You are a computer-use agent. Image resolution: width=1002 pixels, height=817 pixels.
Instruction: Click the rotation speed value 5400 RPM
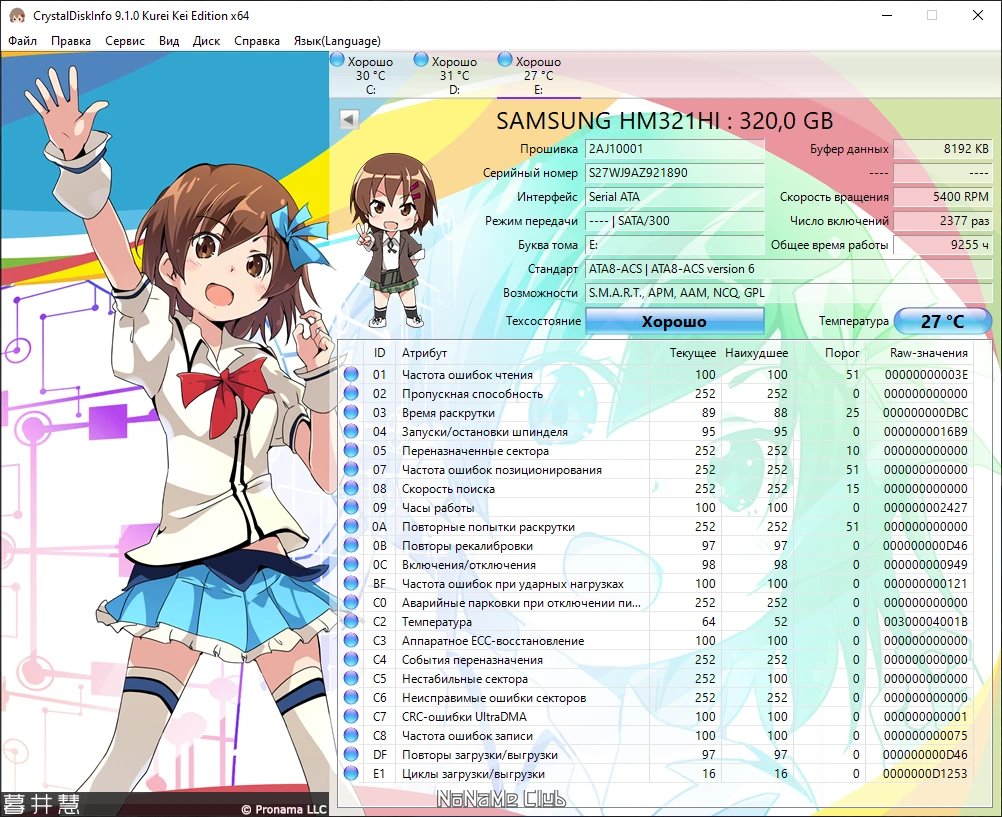tap(943, 197)
